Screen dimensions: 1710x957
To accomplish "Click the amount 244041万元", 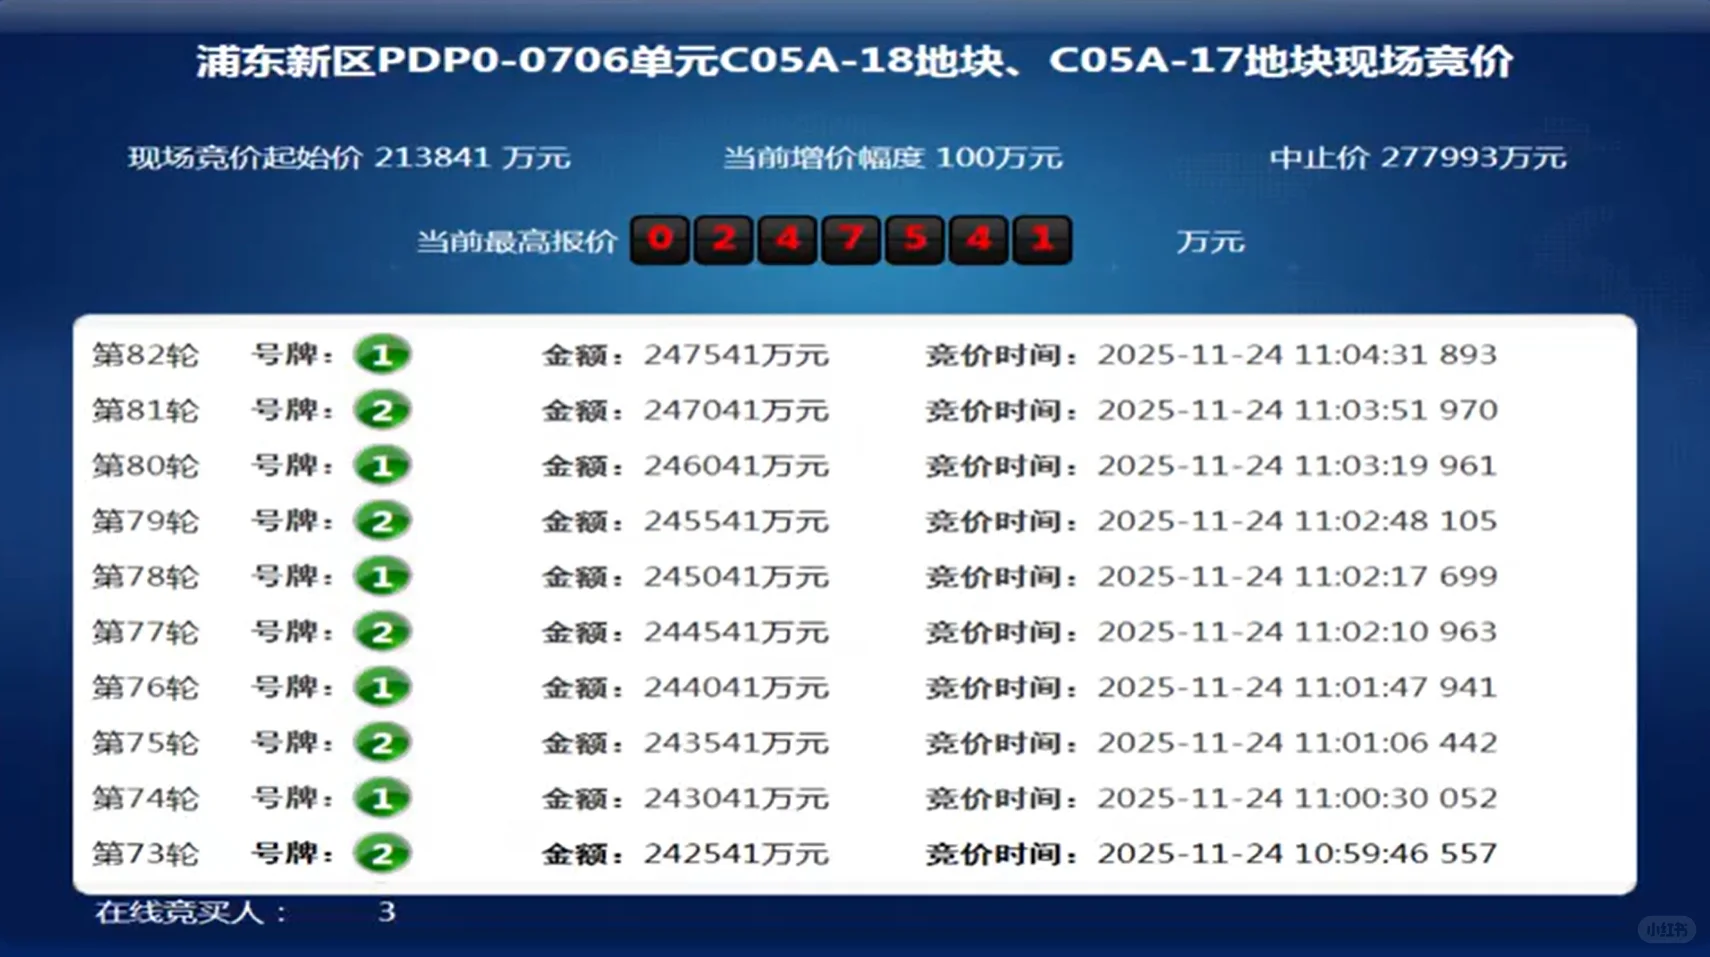I will [736, 687].
